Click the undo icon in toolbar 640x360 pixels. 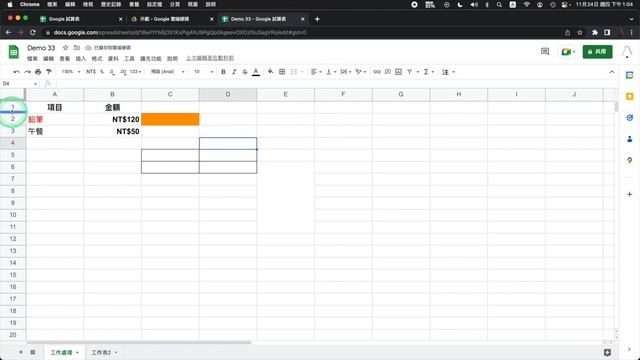click(16, 72)
